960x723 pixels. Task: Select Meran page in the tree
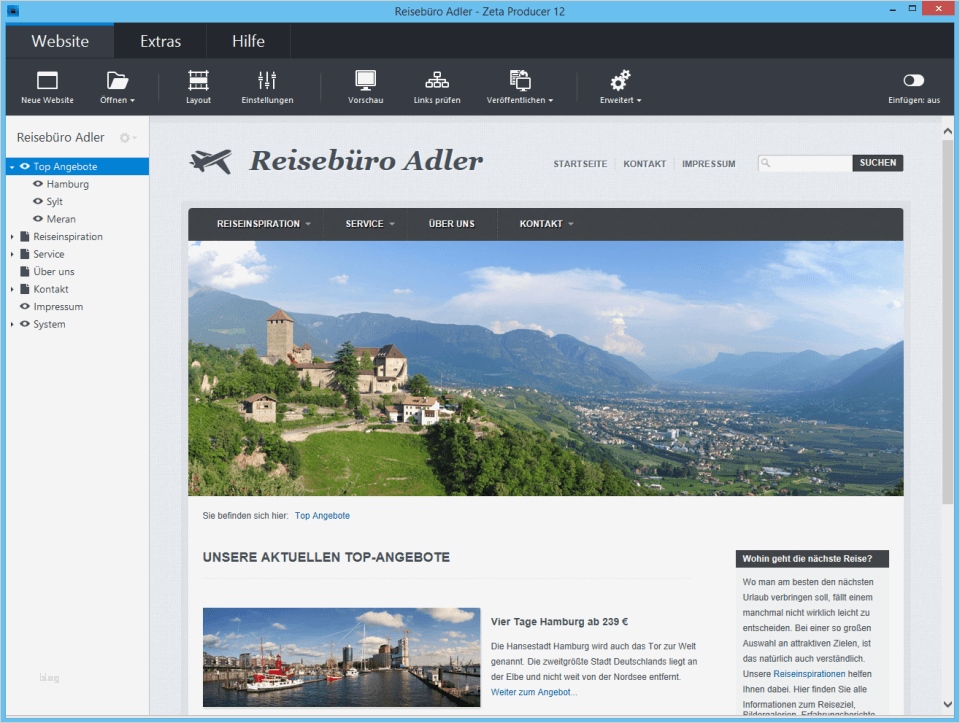click(61, 219)
